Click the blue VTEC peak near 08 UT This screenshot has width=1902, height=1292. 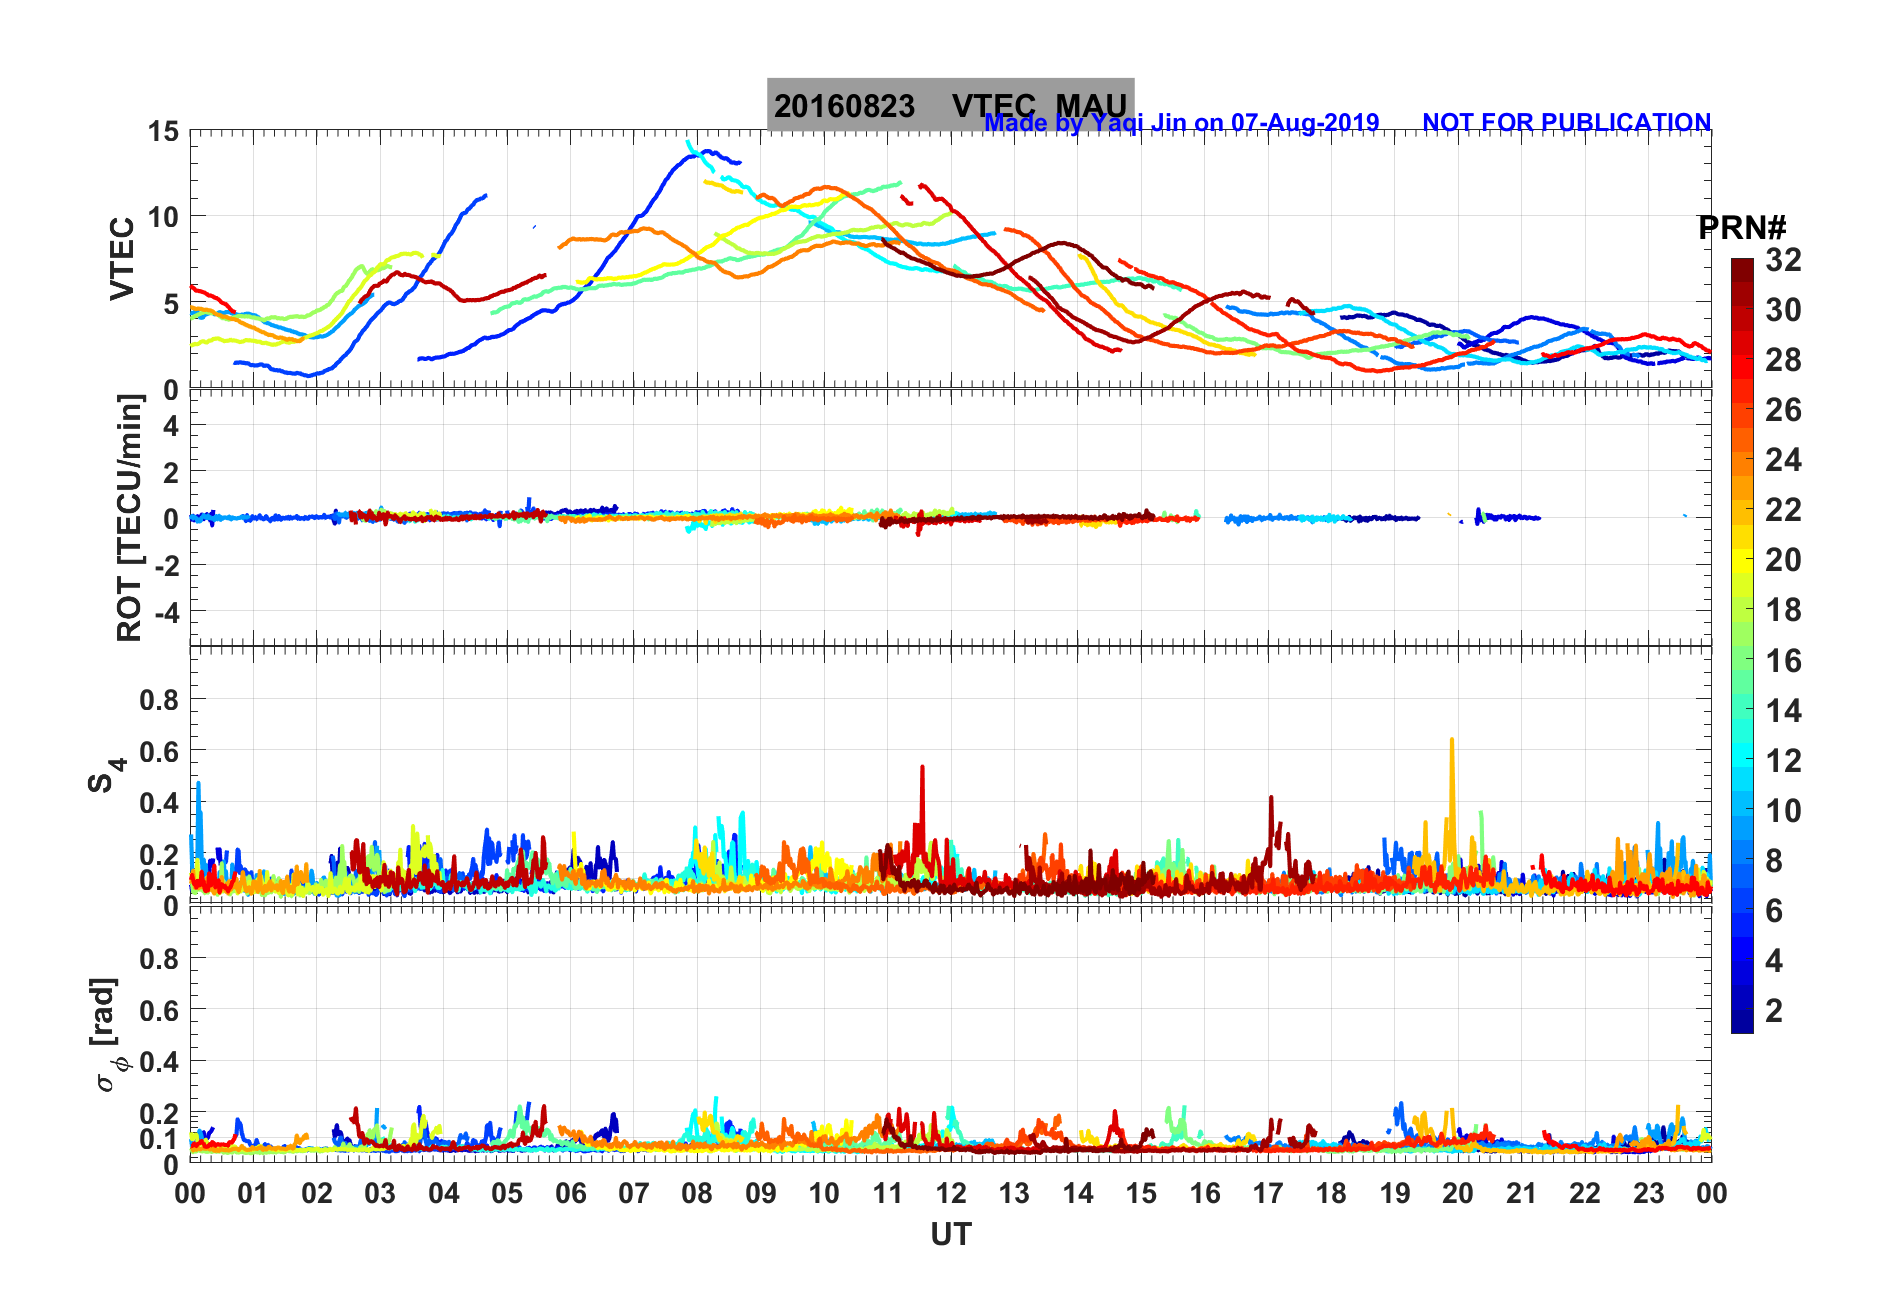(x=708, y=153)
